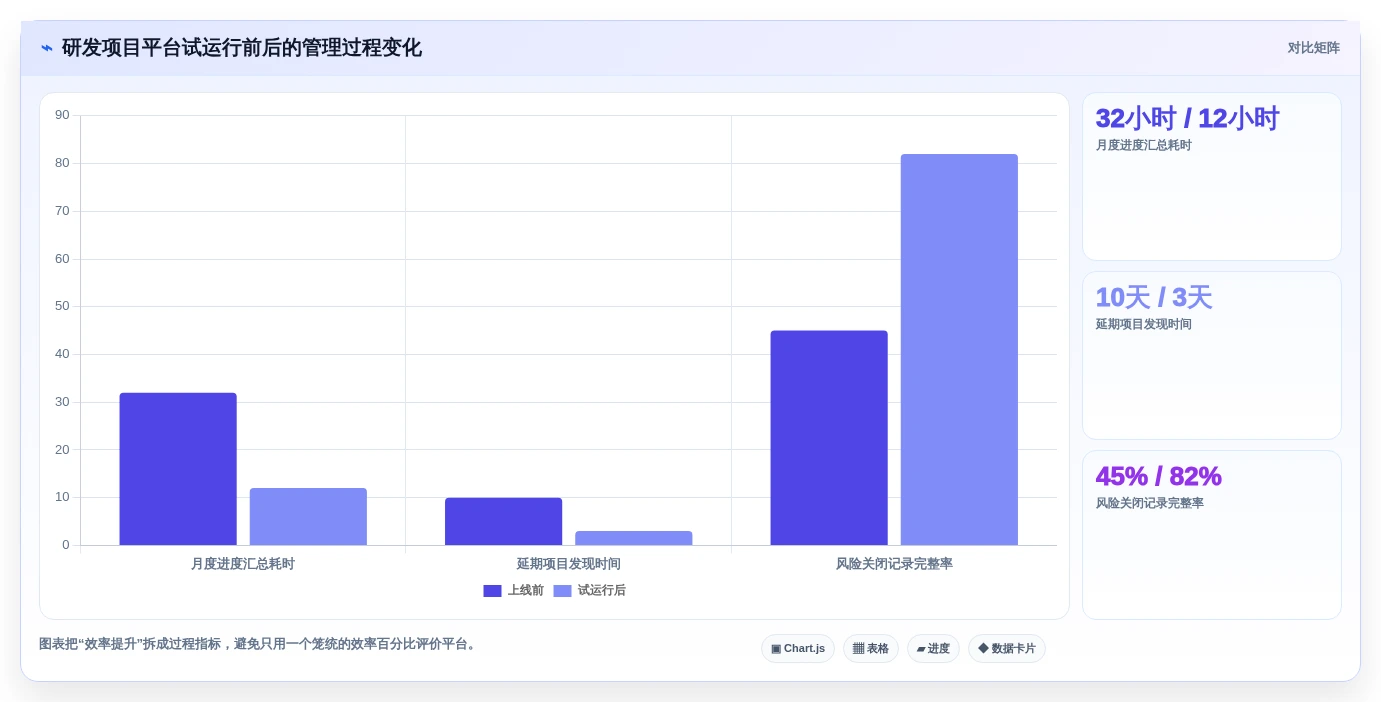This screenshot has height=702, width=1381.
Task: Click the 上线前 bar for 月度进度汇总耗时
Action: (178, 469)
